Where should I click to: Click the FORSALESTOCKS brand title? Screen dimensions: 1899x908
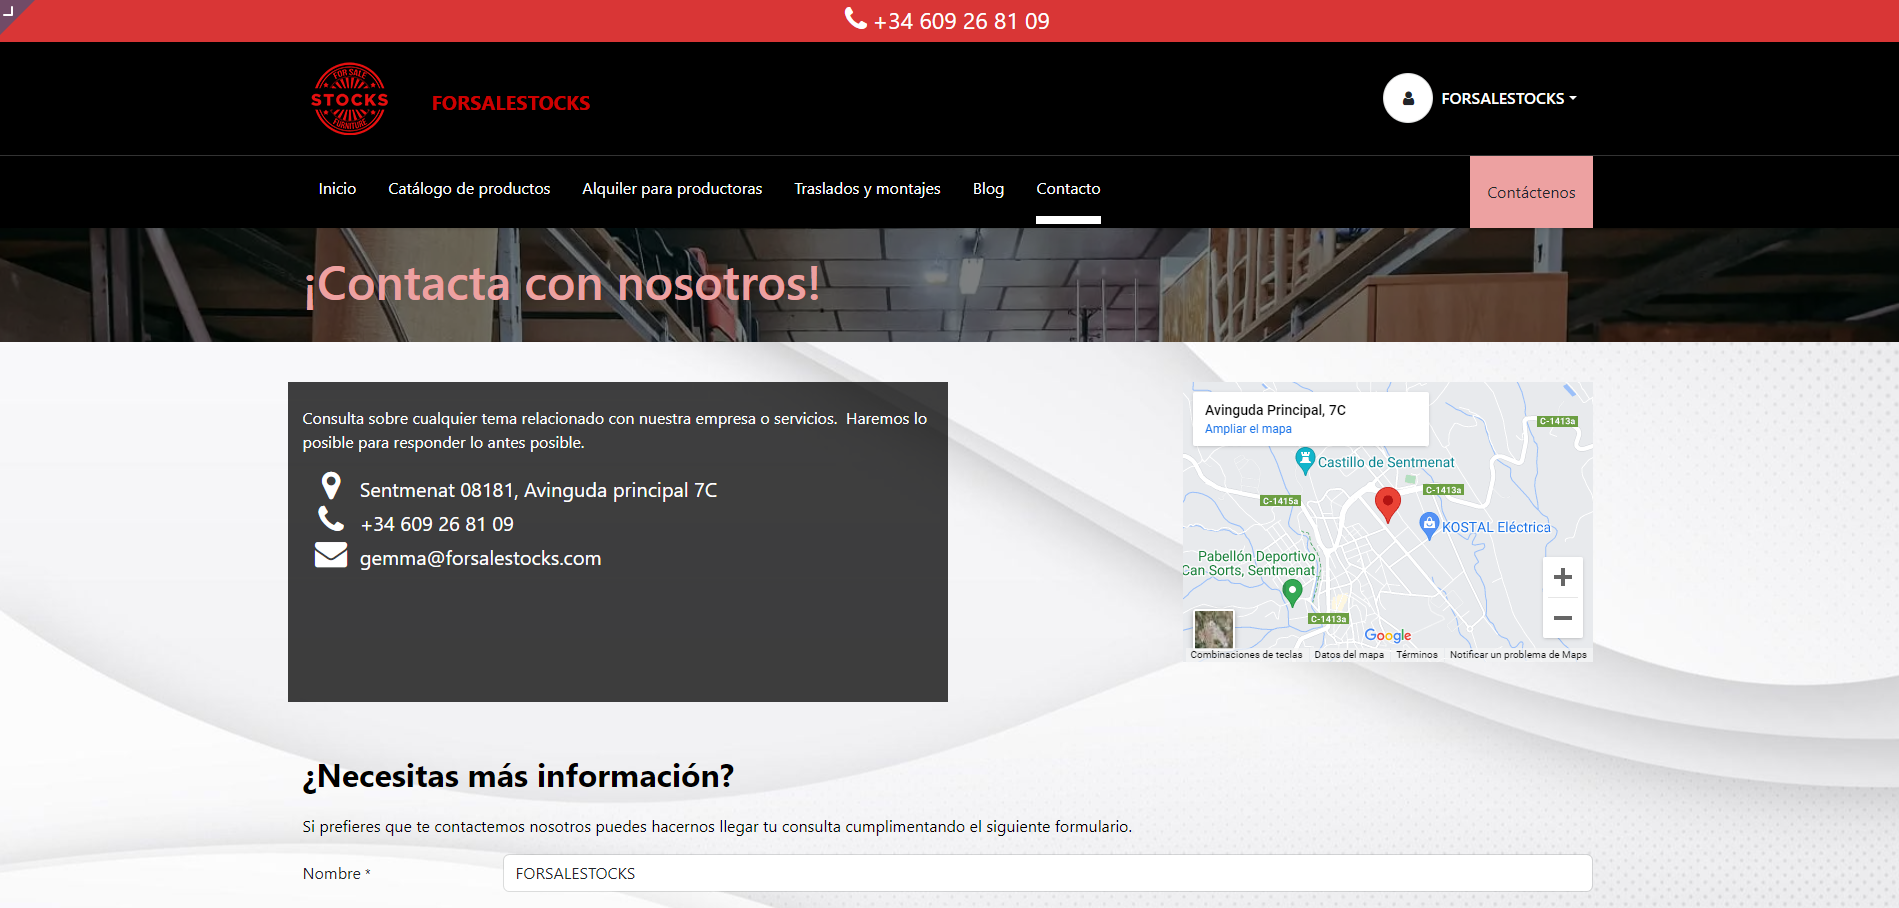tap(511, 103)
